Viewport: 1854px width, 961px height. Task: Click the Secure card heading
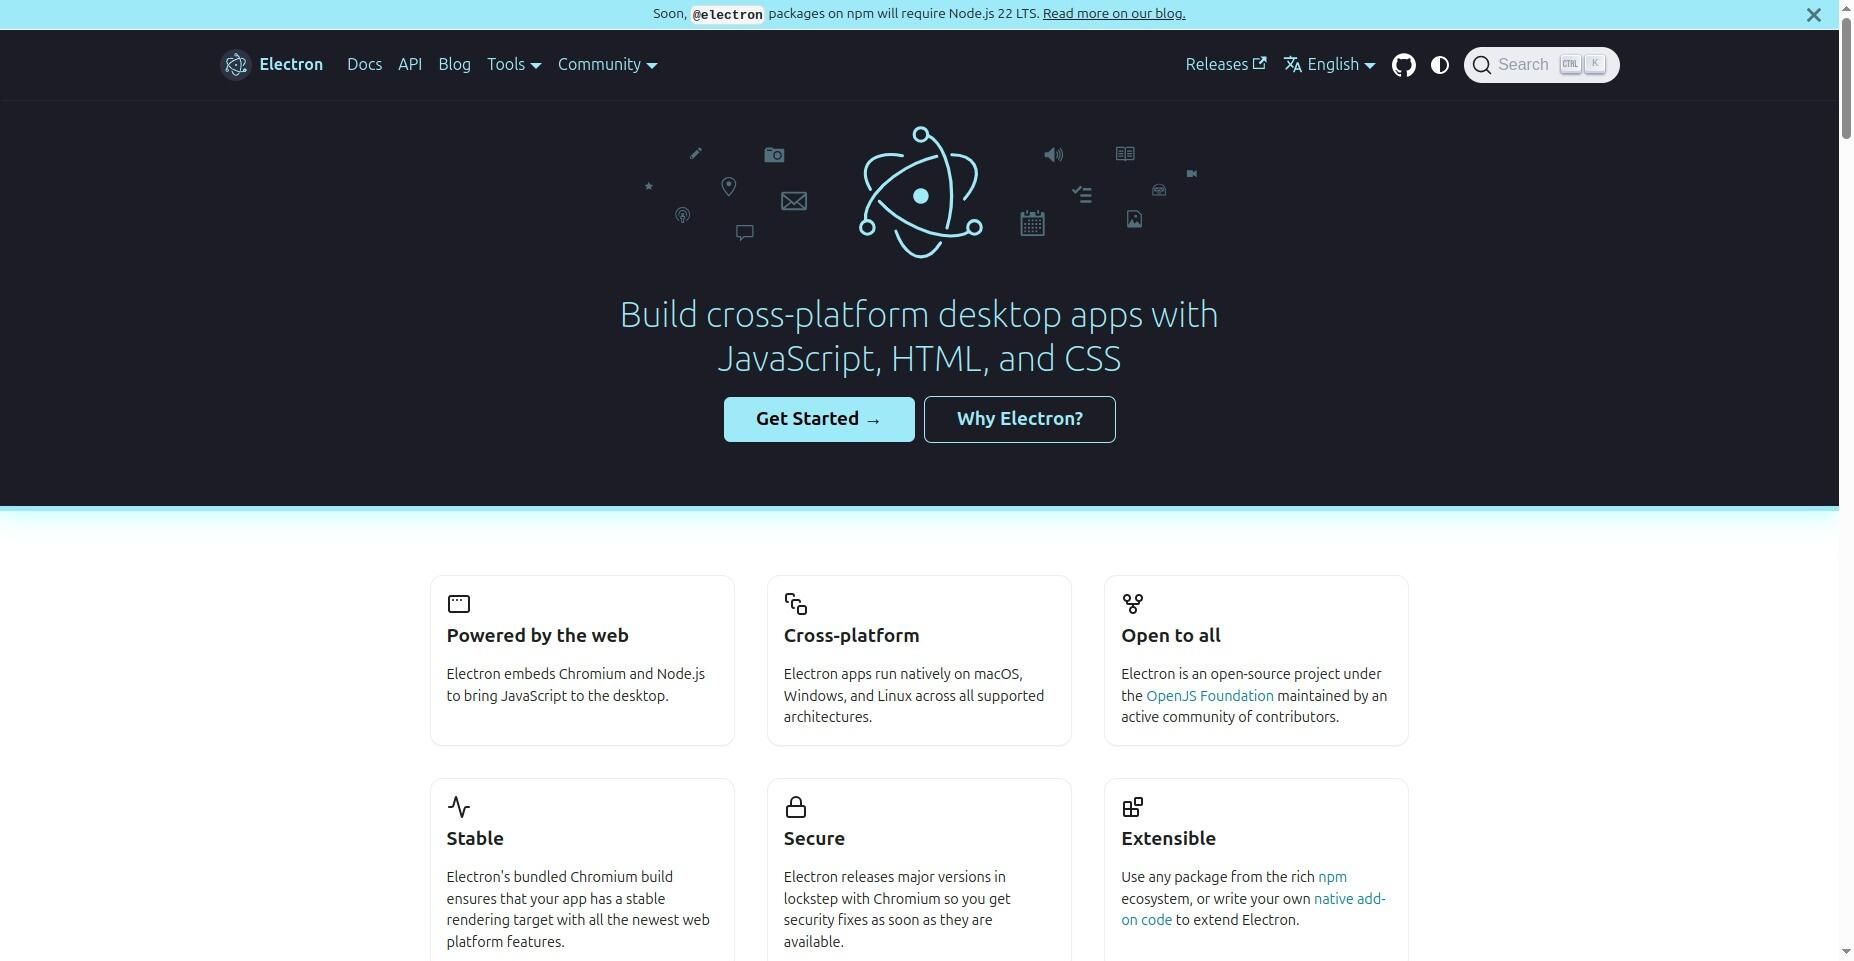(814, 839)
